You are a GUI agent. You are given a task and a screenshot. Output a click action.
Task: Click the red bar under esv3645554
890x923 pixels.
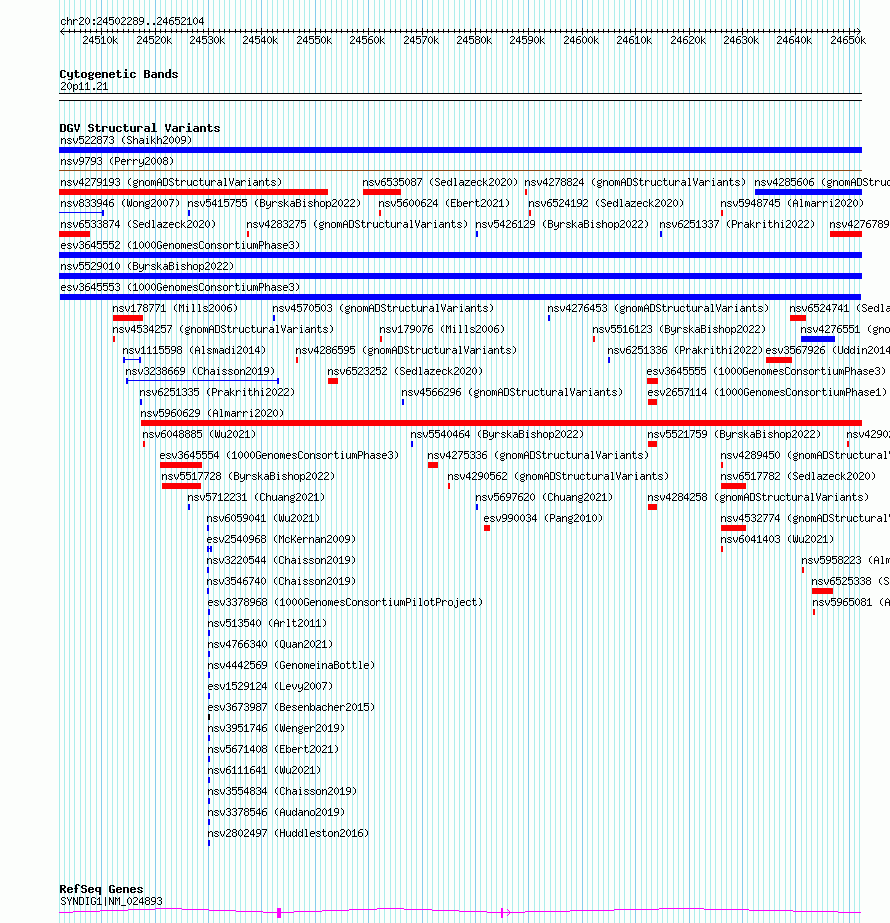coord(181,465)
